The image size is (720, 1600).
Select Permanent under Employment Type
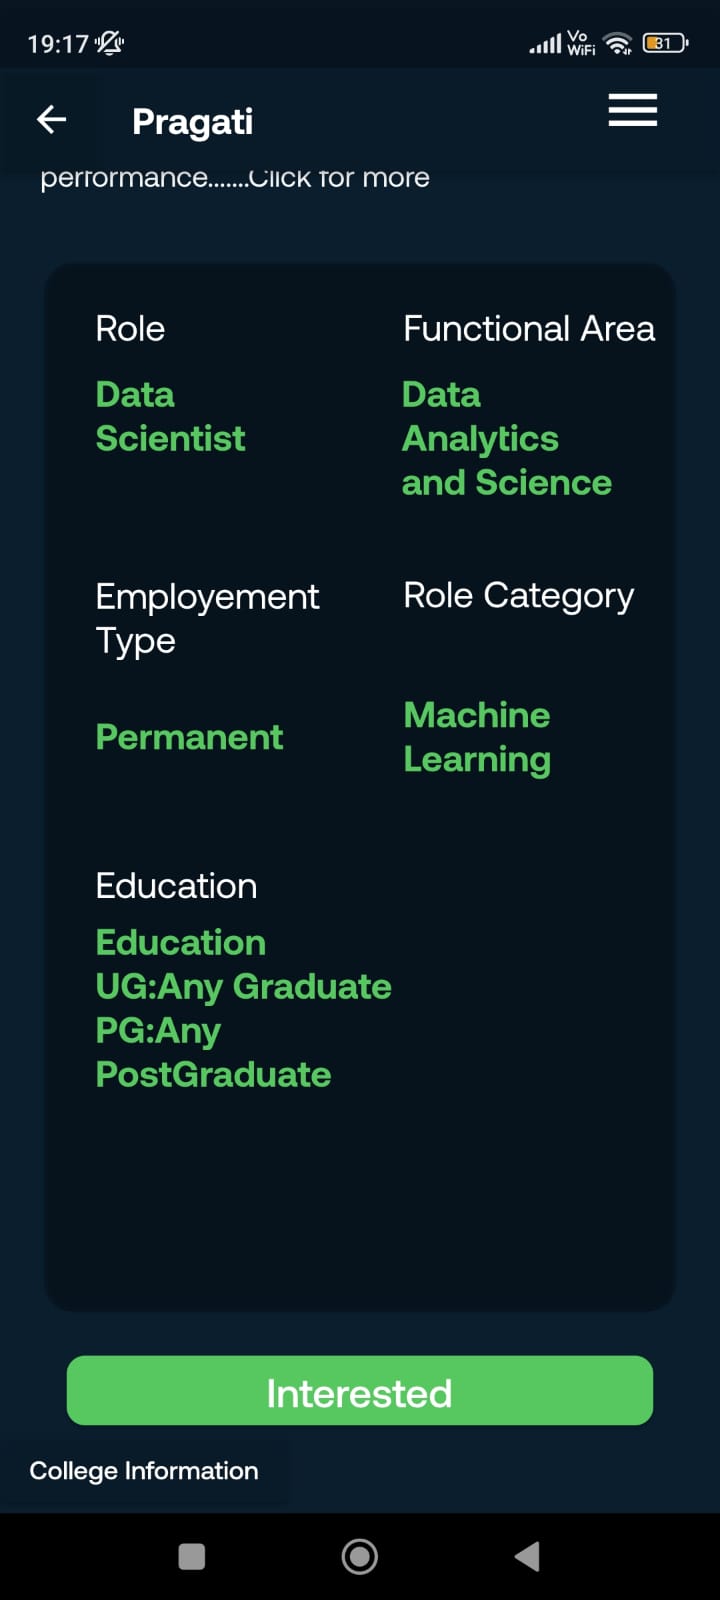188,737
